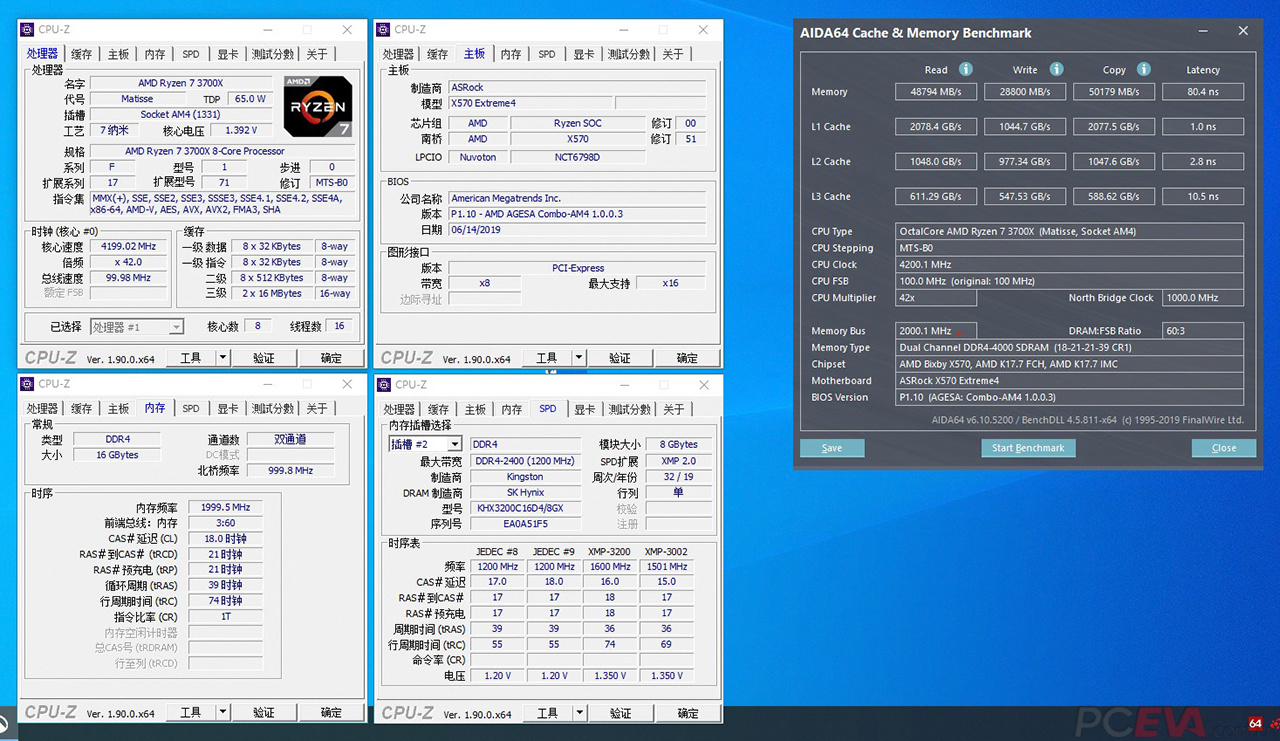Expand the 插槽 #2 slot selector dropdown
This screenshot has width=1280, height=741.
(454, 444)
